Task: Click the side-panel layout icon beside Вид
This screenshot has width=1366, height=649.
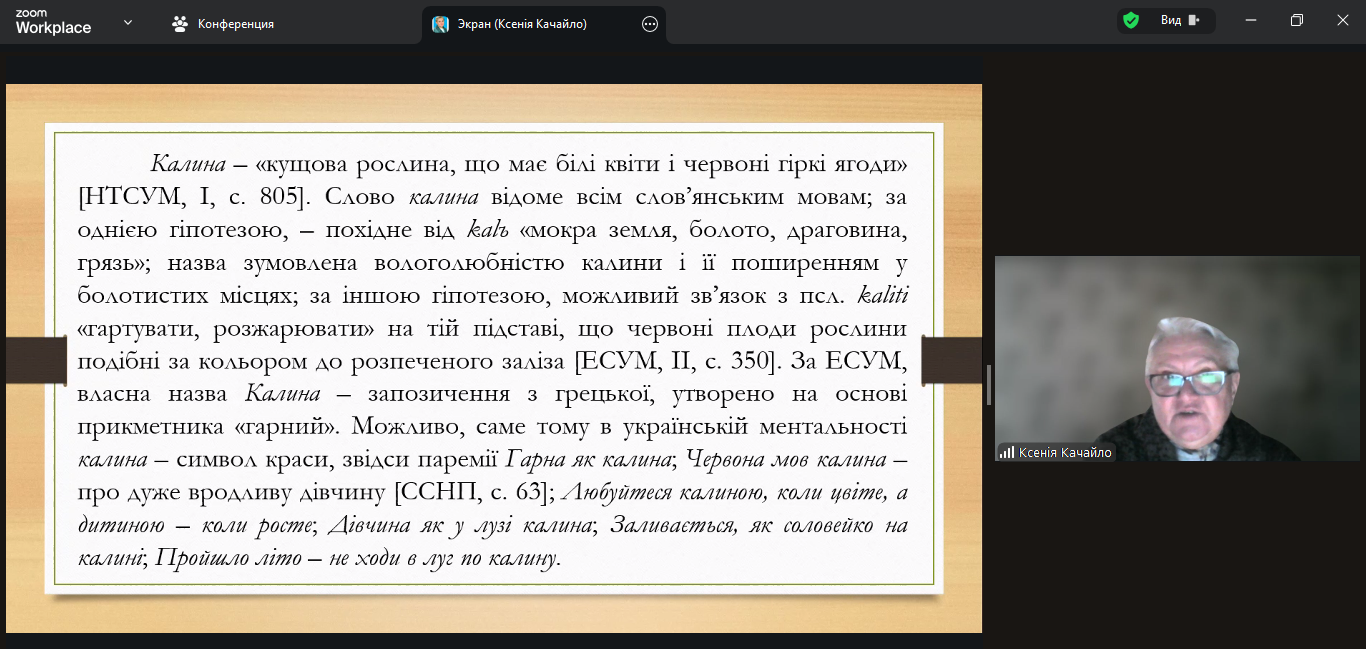Action: point(1191,20)
